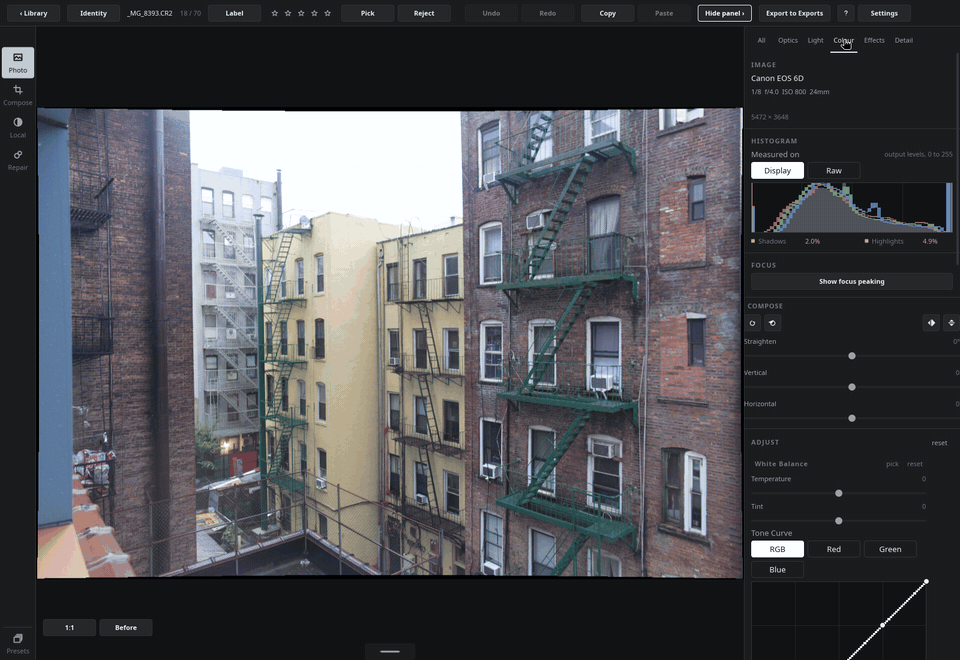Click the bottom filmstrip handle bar
Image resolution: width=960 pixels, height=660 pixels.
(x=390, y=651)
